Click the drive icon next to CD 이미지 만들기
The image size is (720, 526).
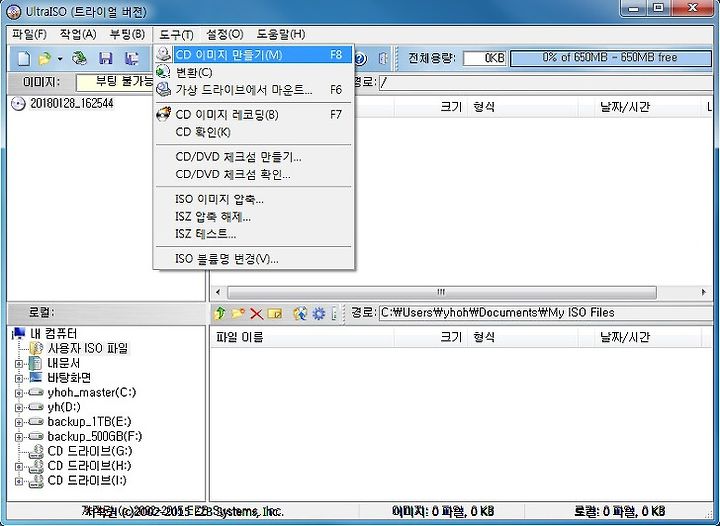(163, 54)
